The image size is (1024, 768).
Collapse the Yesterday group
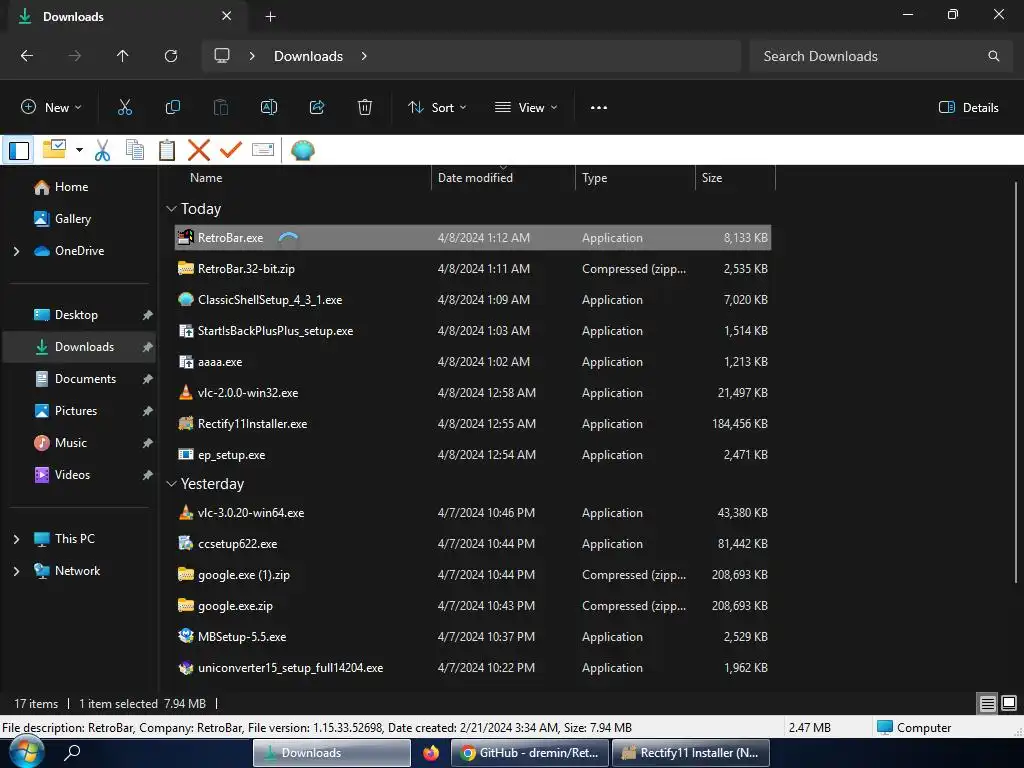pos(171,484)
